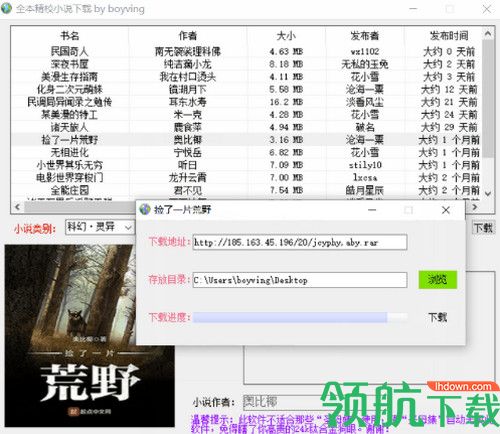Click the green 浏览 browse button
The width and height of the screenshot is (500, 434).
[x=437, y=280]
